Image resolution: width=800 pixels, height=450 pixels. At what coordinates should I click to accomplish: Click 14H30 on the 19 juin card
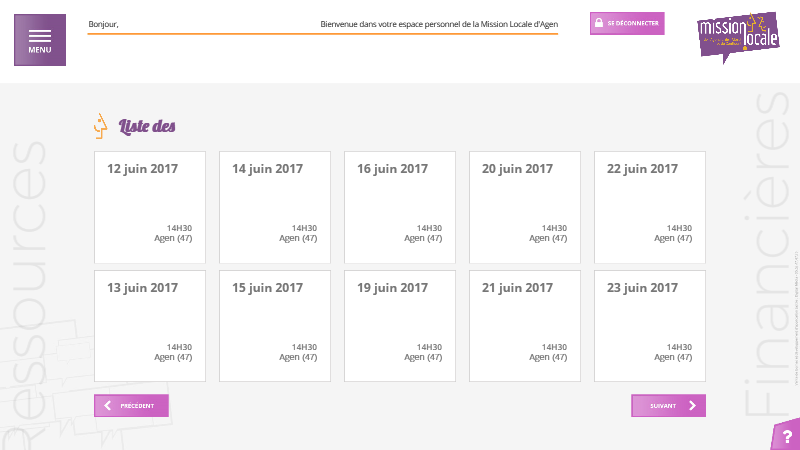pos(429,347)
